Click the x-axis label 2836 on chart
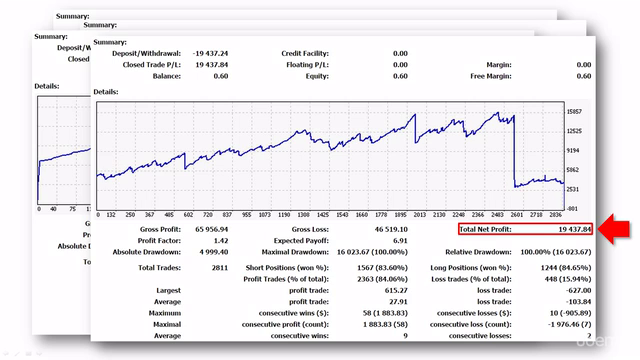Viewport: 640px width, 360px height. 555,215
